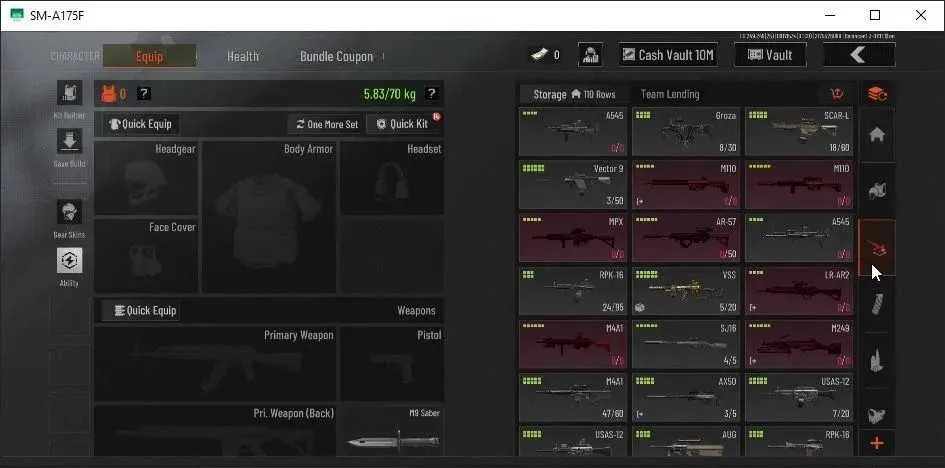Click Quick Equip above the Headgear slot
Image resolution: width=945 pixels, height=468 pixels.
140,124
